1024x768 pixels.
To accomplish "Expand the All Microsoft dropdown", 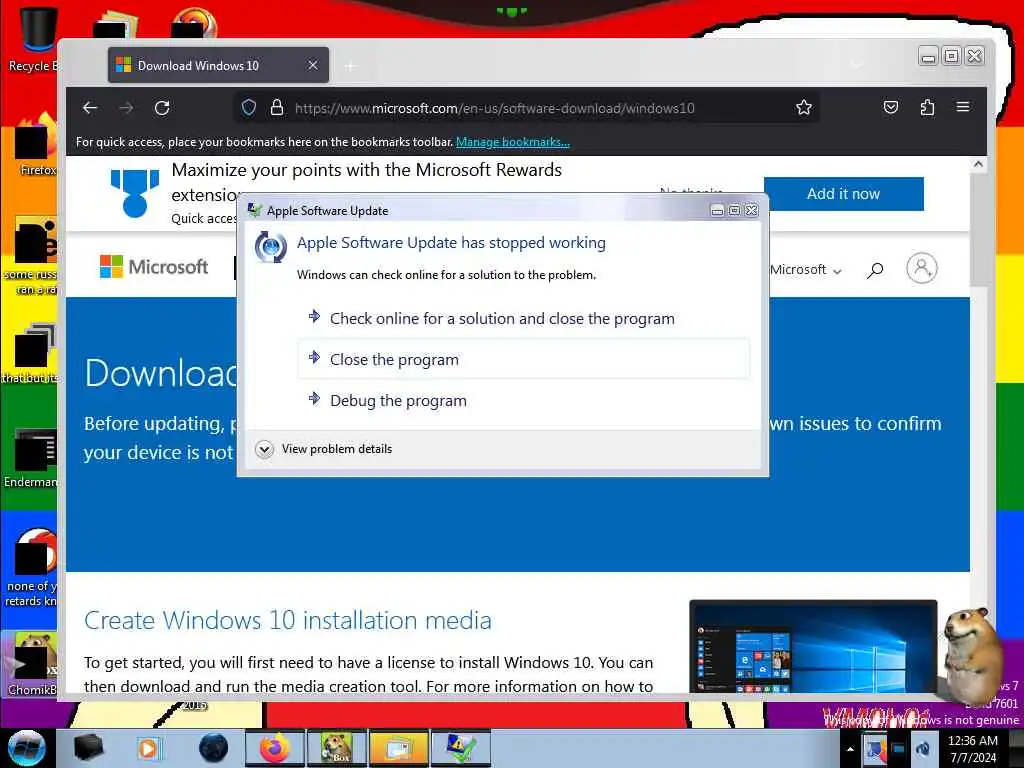I will click(x=806, y=270).
